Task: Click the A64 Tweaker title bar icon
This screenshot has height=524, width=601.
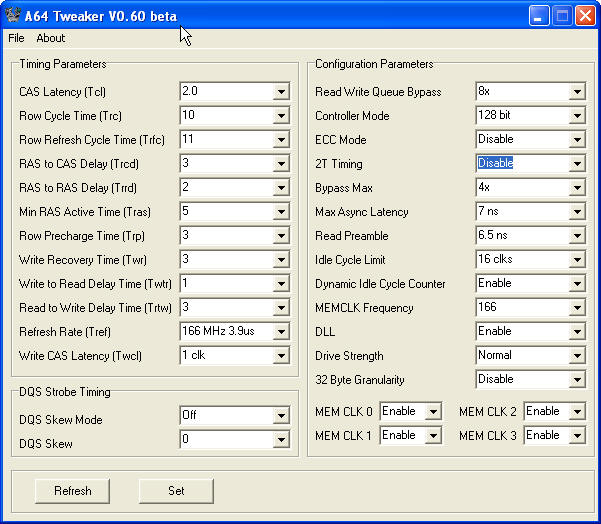Action: point(13,16)
